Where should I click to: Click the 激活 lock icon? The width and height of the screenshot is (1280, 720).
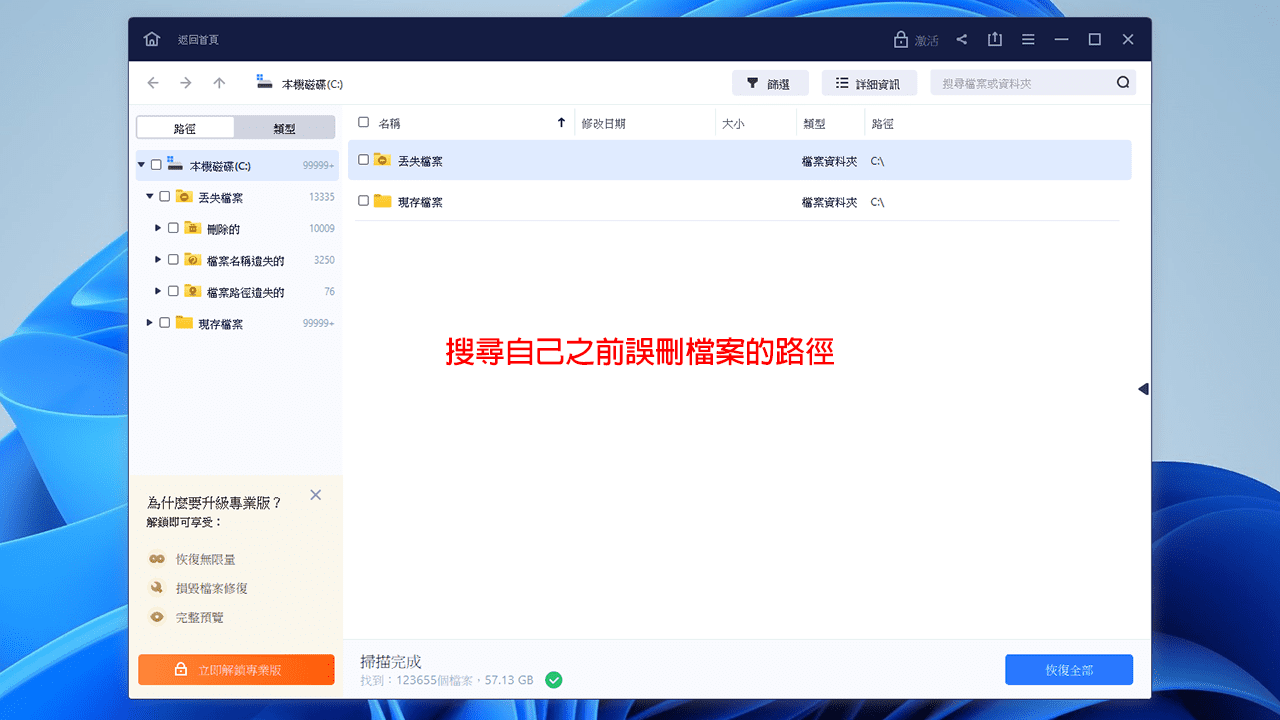(899, 39)
